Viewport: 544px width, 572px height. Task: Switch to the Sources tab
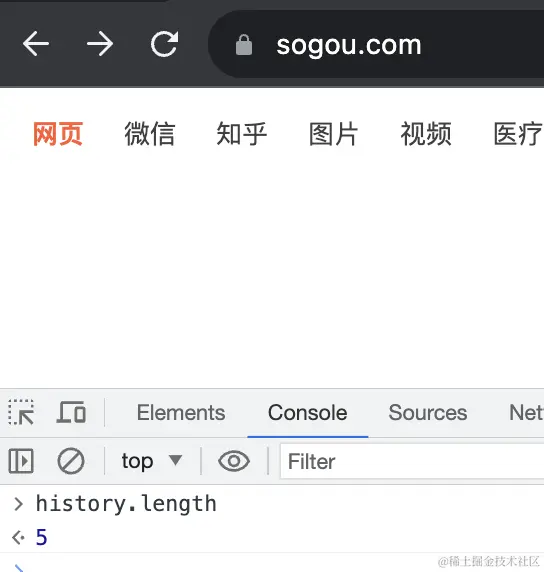(x=428, y=413)
